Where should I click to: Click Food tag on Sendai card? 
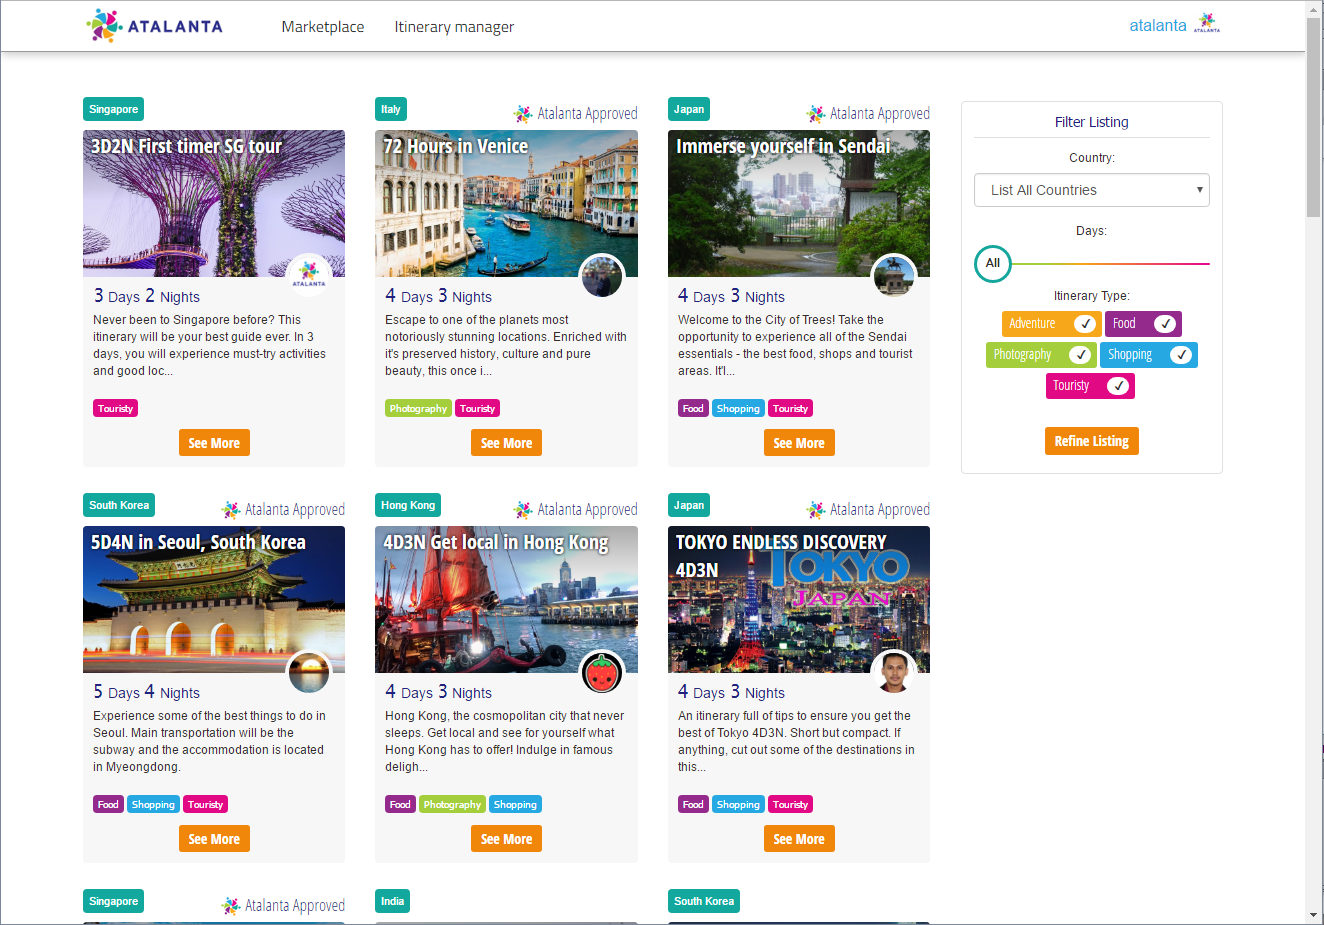[x=693, y=408]
